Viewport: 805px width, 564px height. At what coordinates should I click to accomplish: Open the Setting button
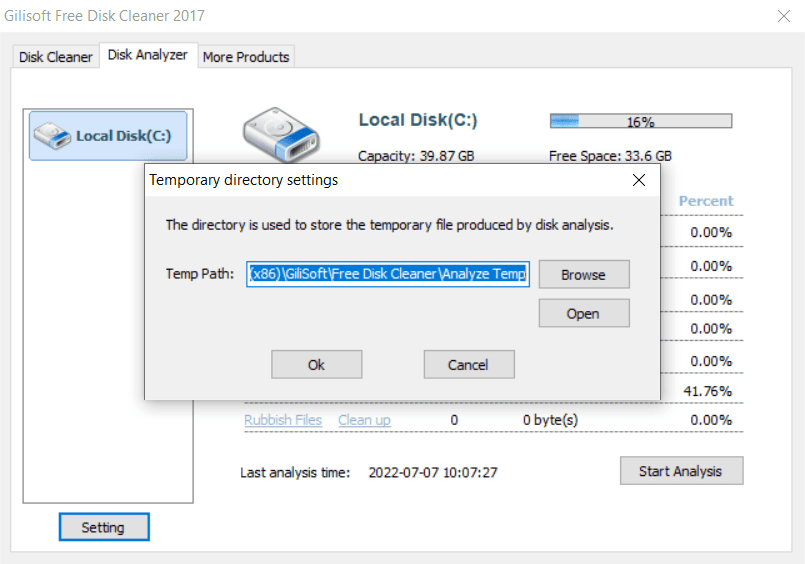pos(104,527)
